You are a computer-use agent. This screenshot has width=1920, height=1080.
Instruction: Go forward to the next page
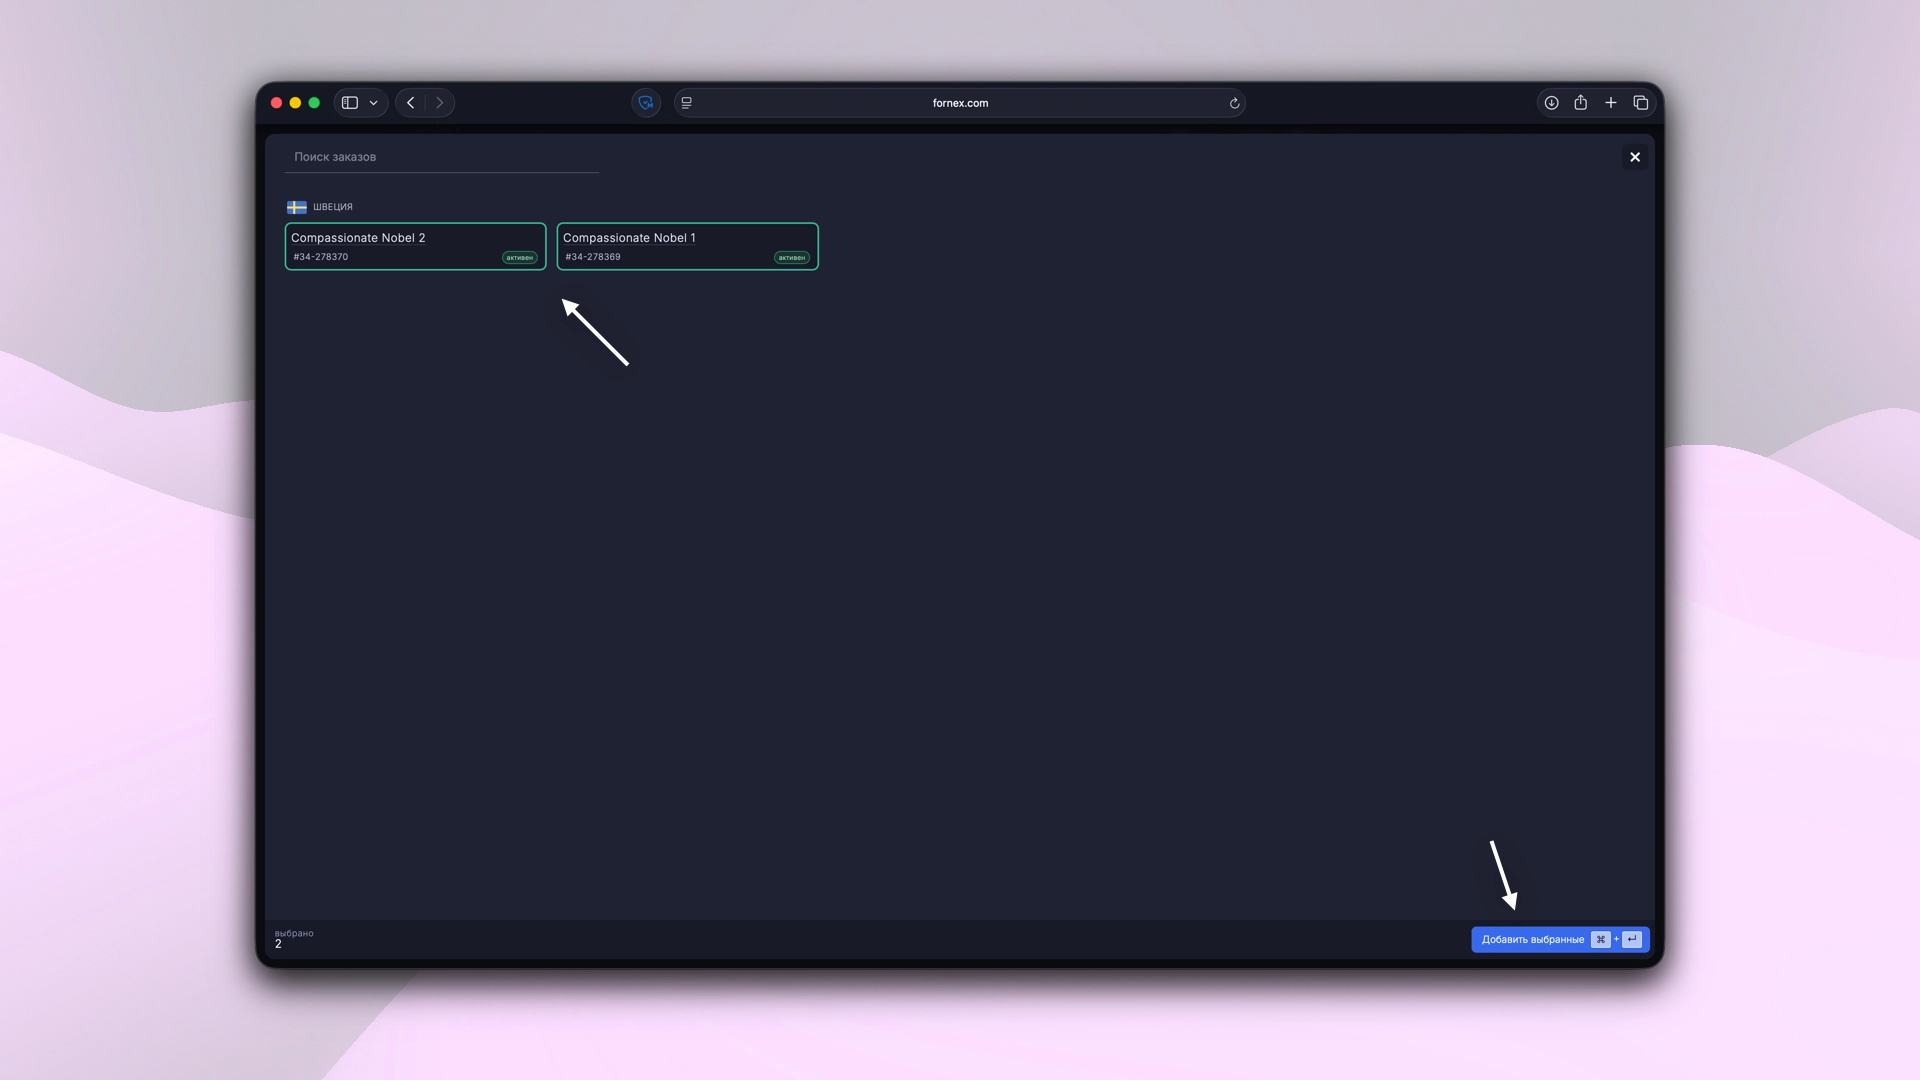click(x=439, y=103)
